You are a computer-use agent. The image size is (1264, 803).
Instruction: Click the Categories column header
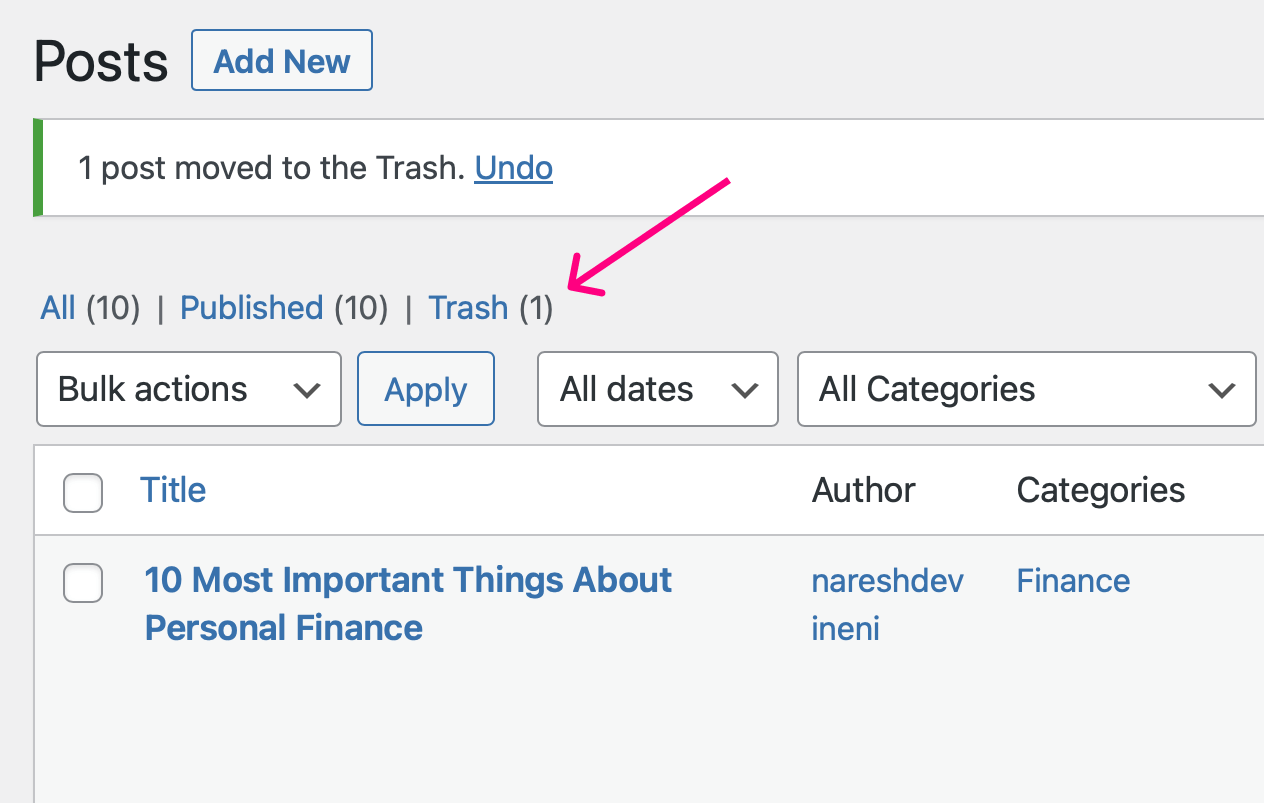[1100, 490]
